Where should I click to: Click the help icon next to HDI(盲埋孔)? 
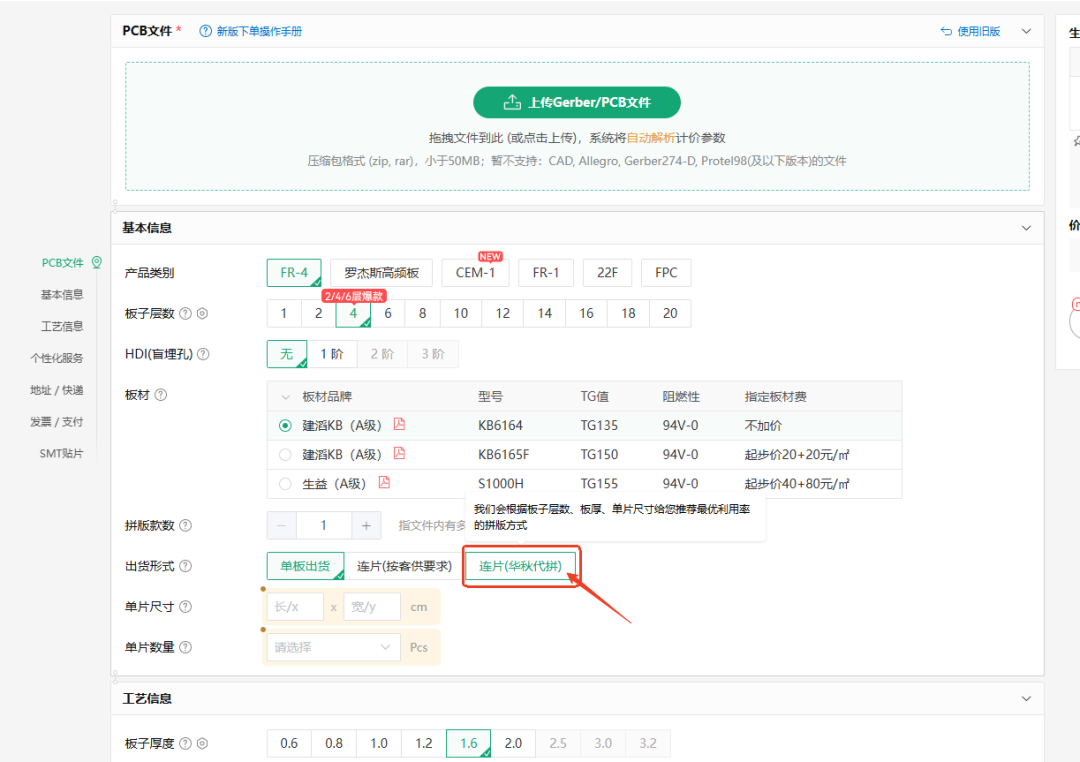click(x=203, y=354)
